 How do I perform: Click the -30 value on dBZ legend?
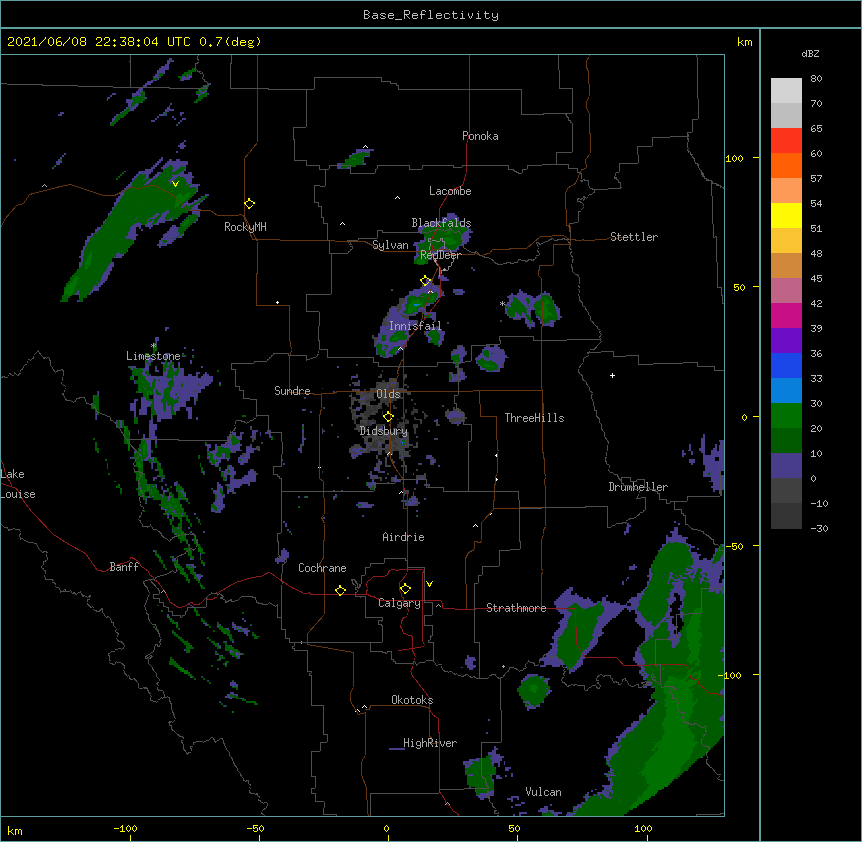click(819, 529)
